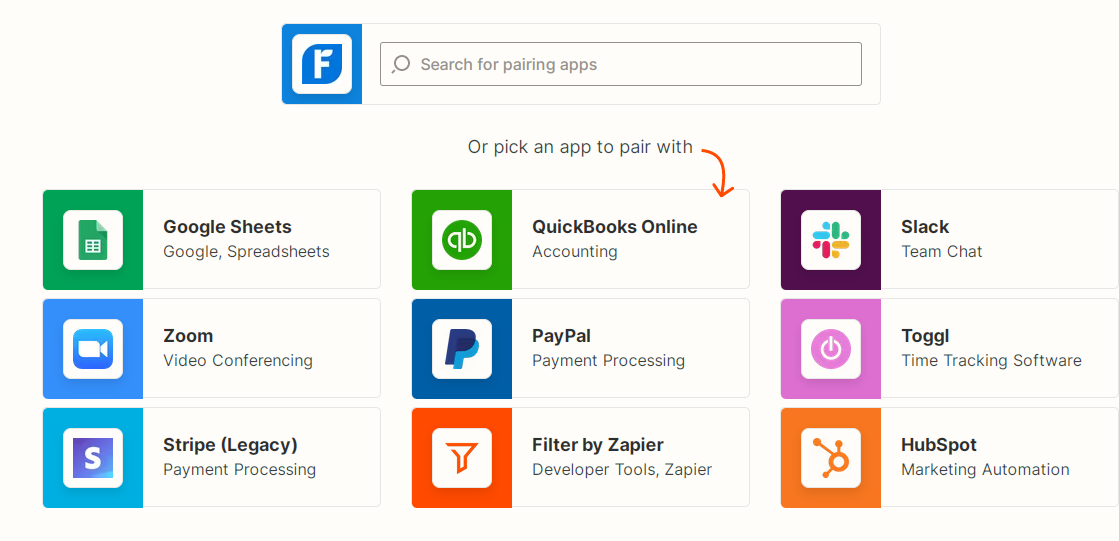
Task: Click the Toggl power icon
Action: 831,349
